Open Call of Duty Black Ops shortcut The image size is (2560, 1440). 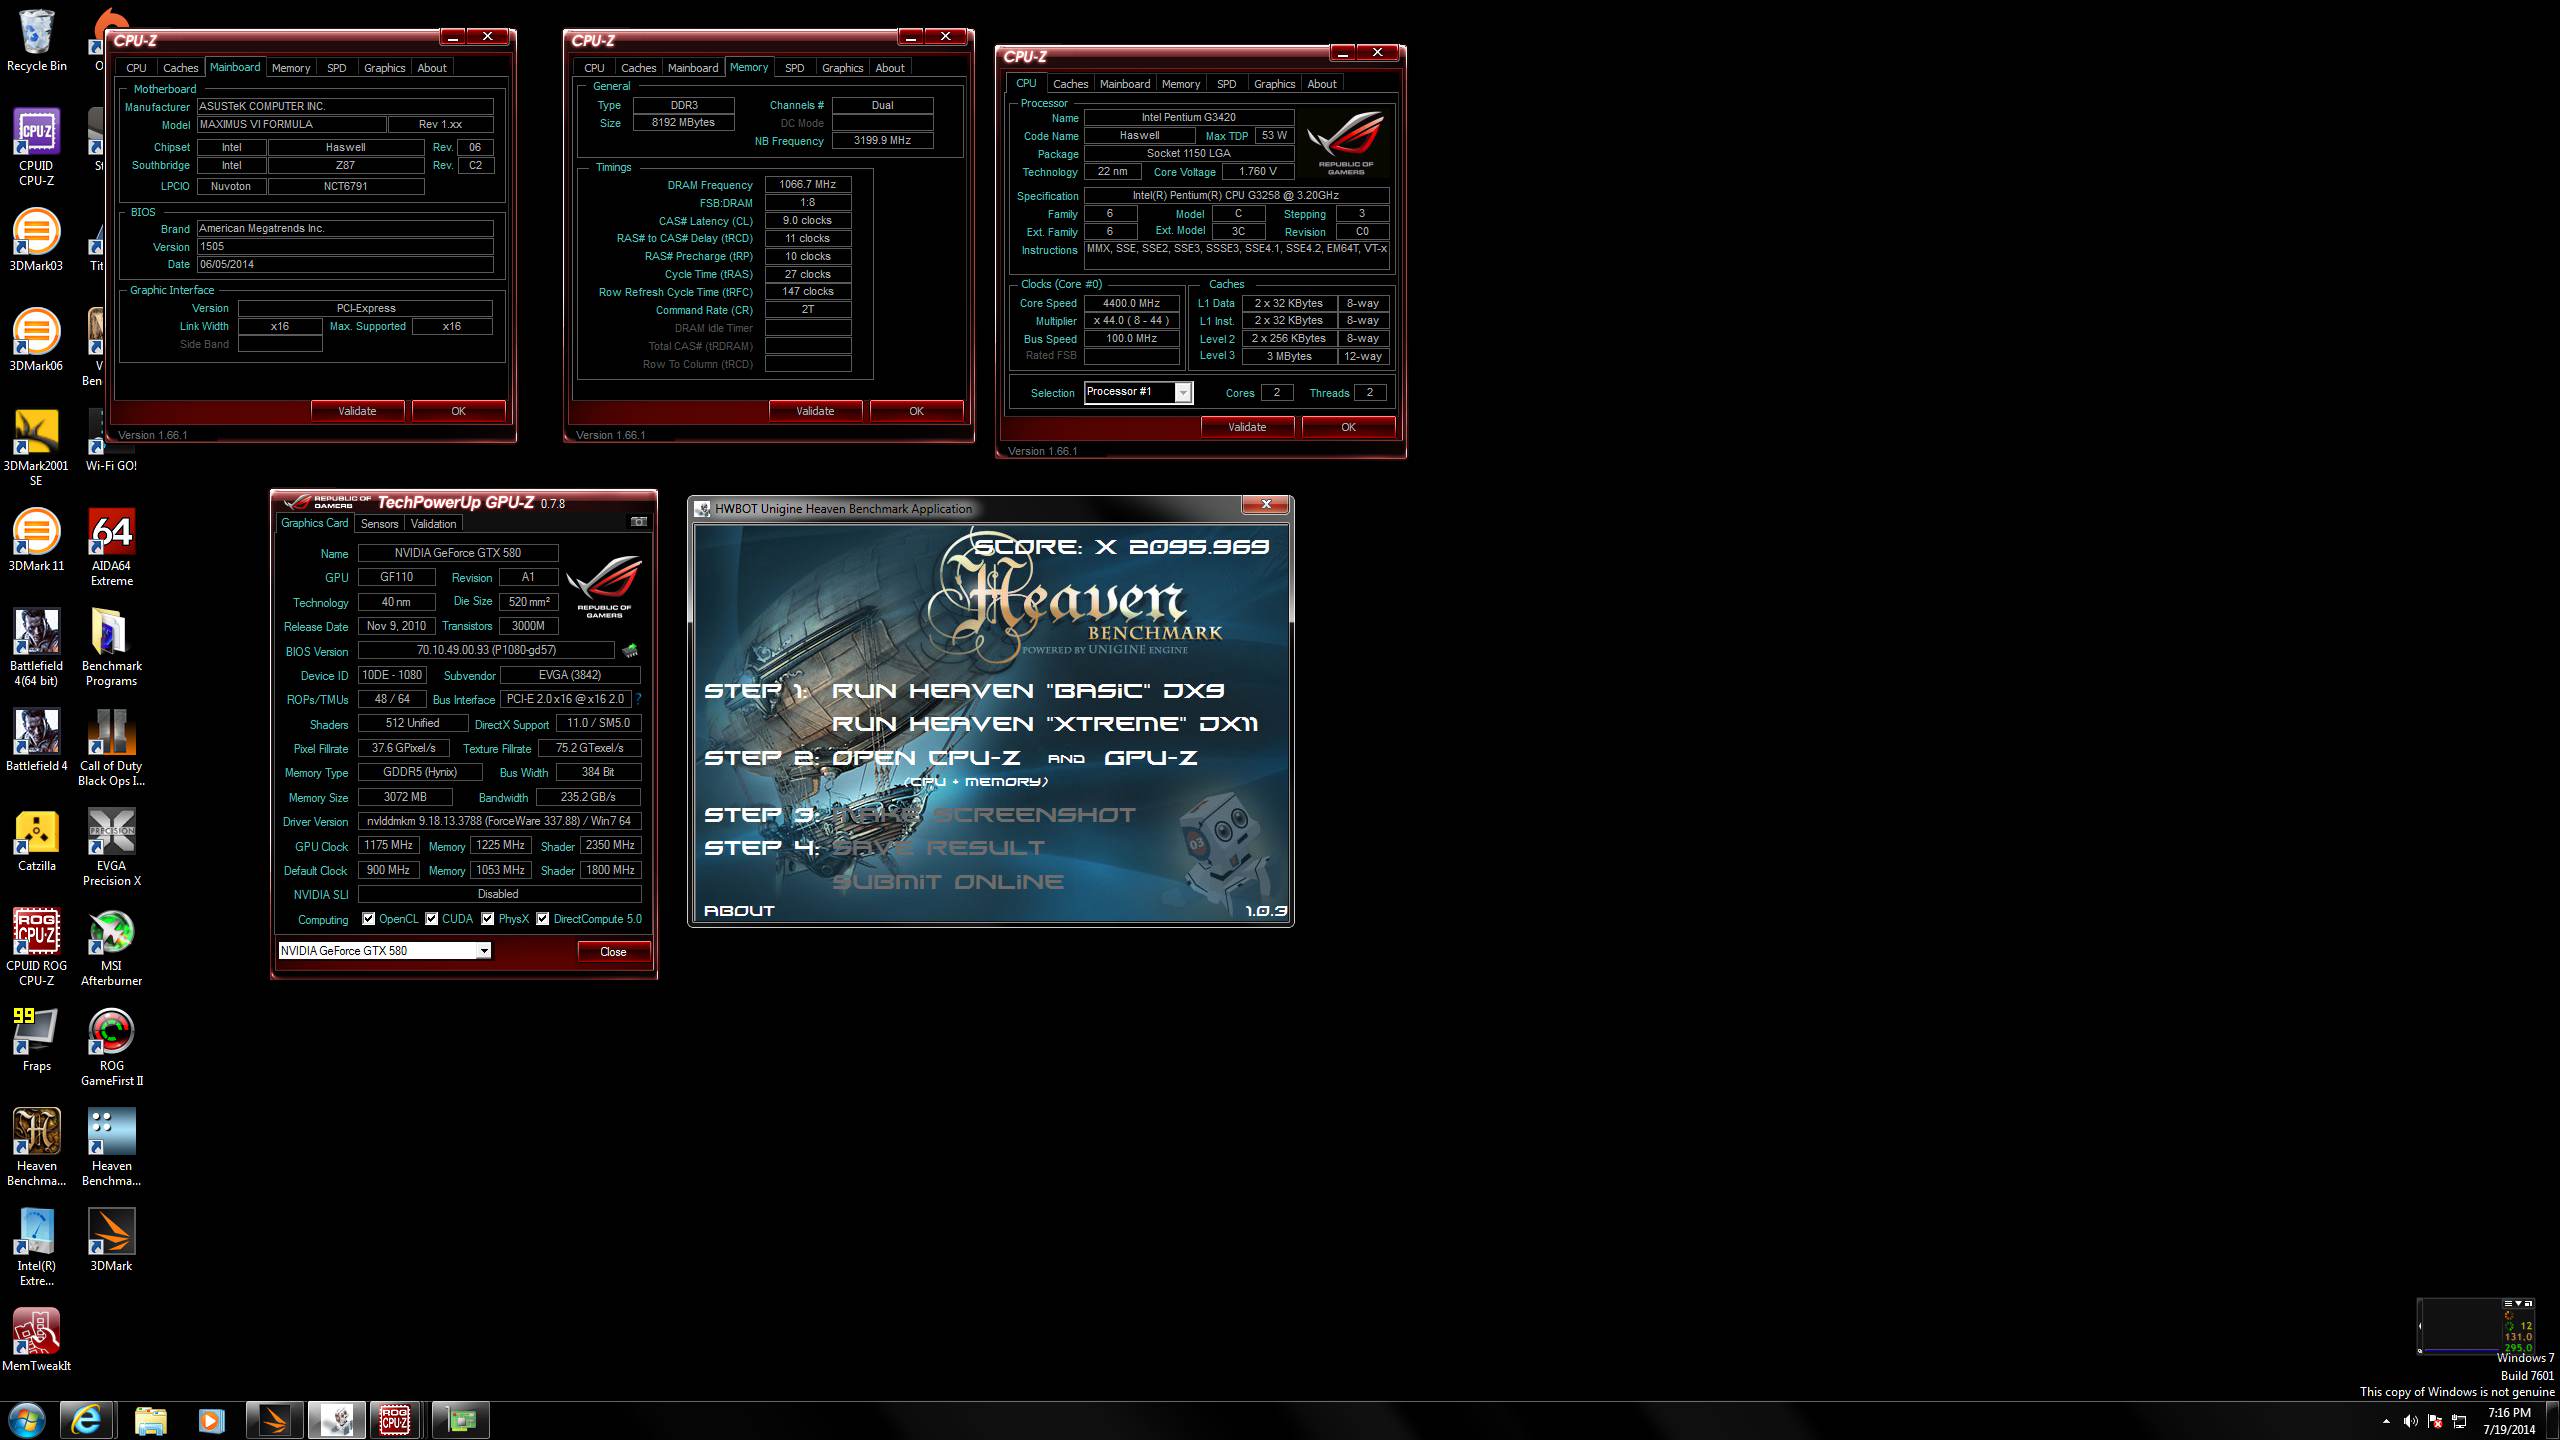112,747
